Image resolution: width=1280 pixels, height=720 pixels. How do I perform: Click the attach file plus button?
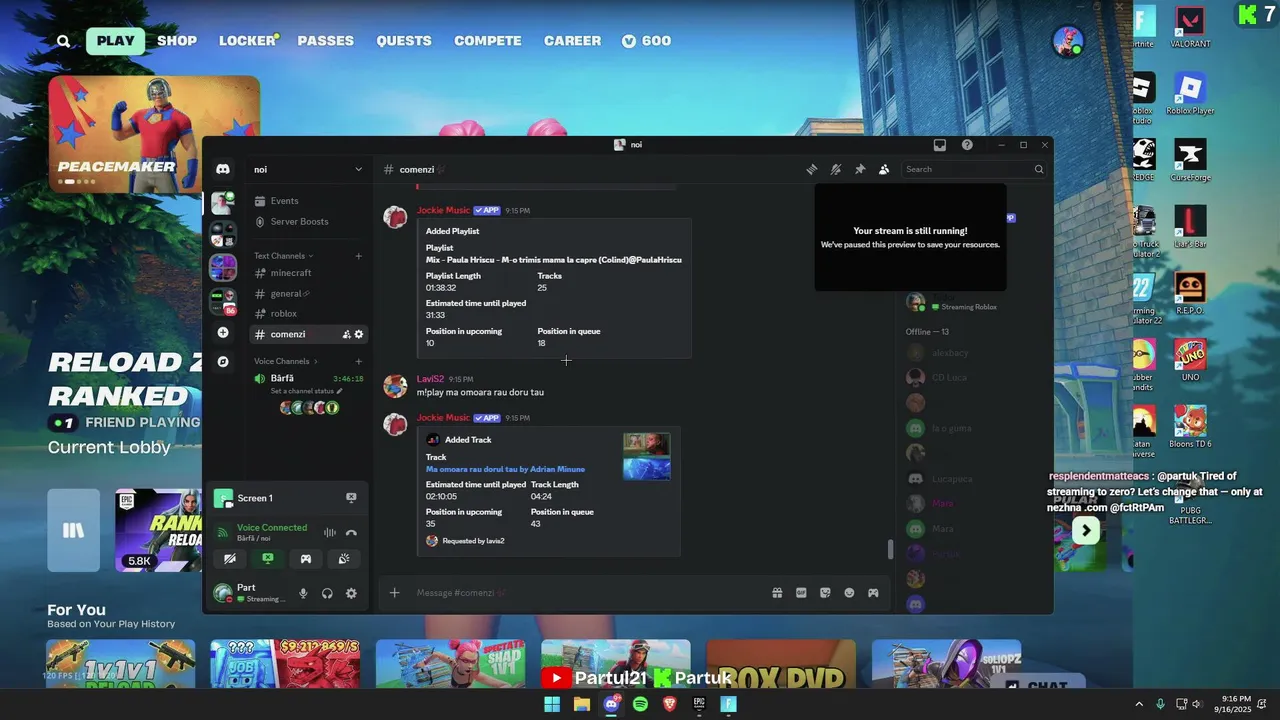pos(394,593)
